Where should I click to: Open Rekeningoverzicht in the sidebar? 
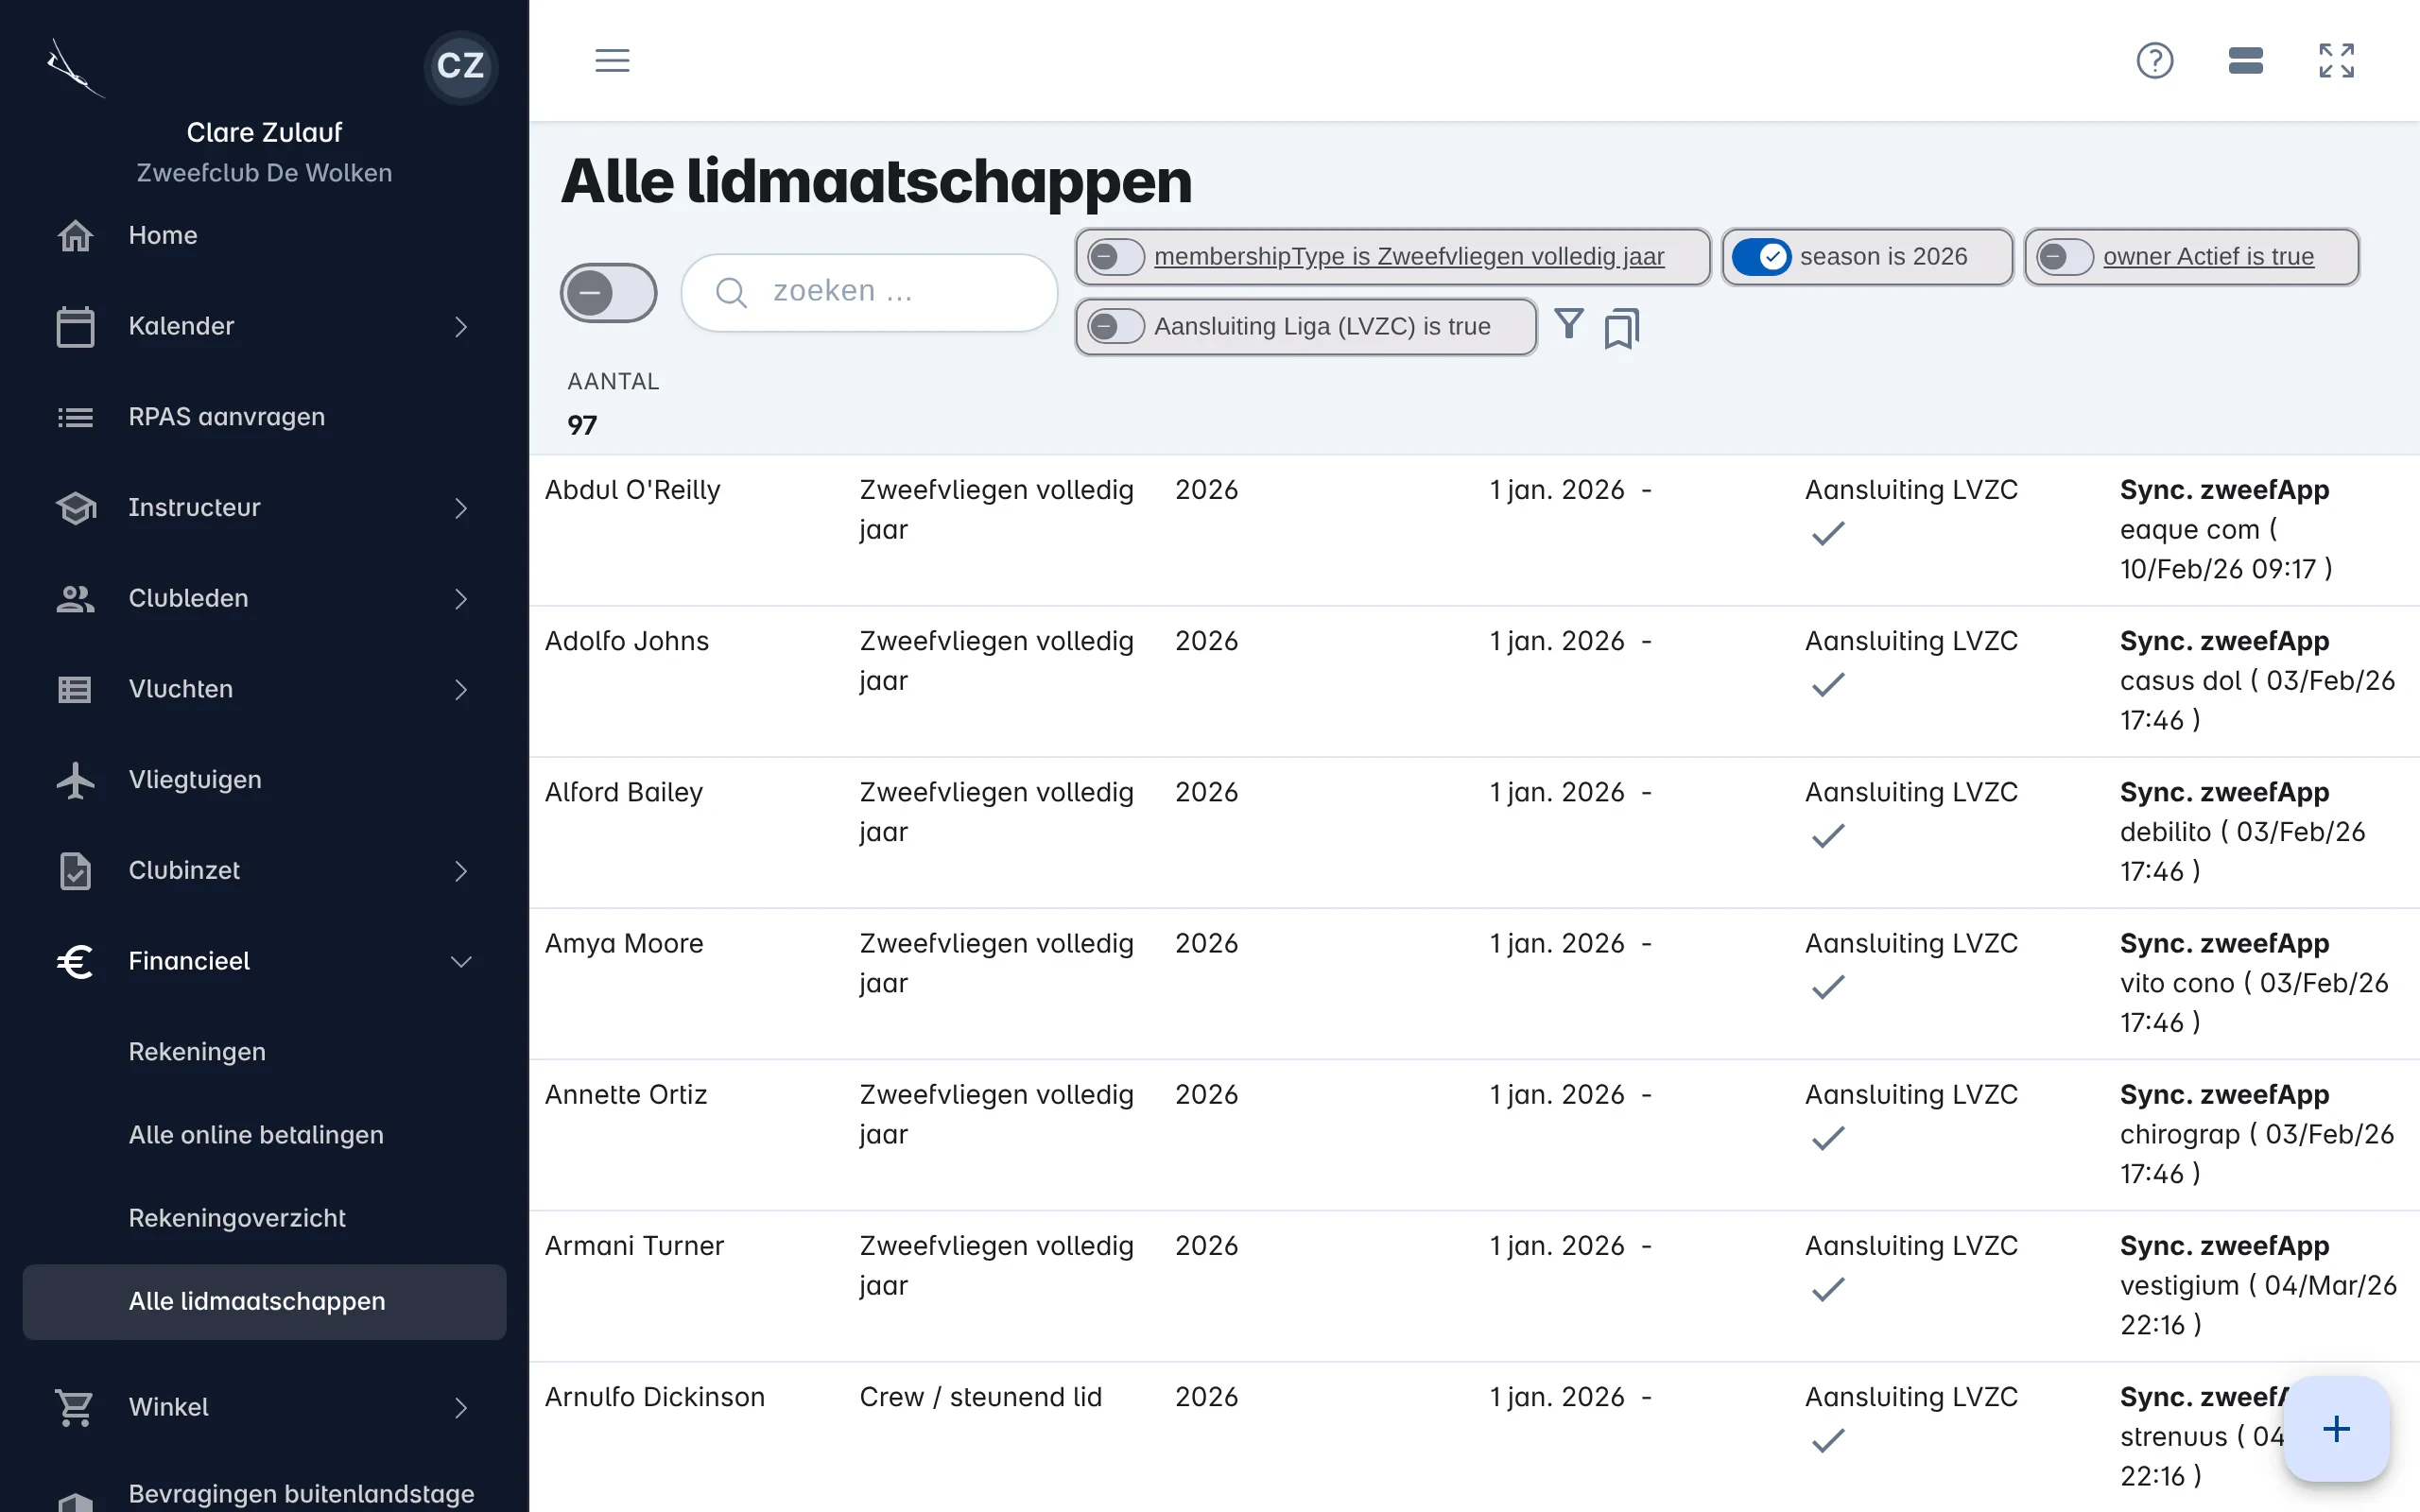(237, 1218)
